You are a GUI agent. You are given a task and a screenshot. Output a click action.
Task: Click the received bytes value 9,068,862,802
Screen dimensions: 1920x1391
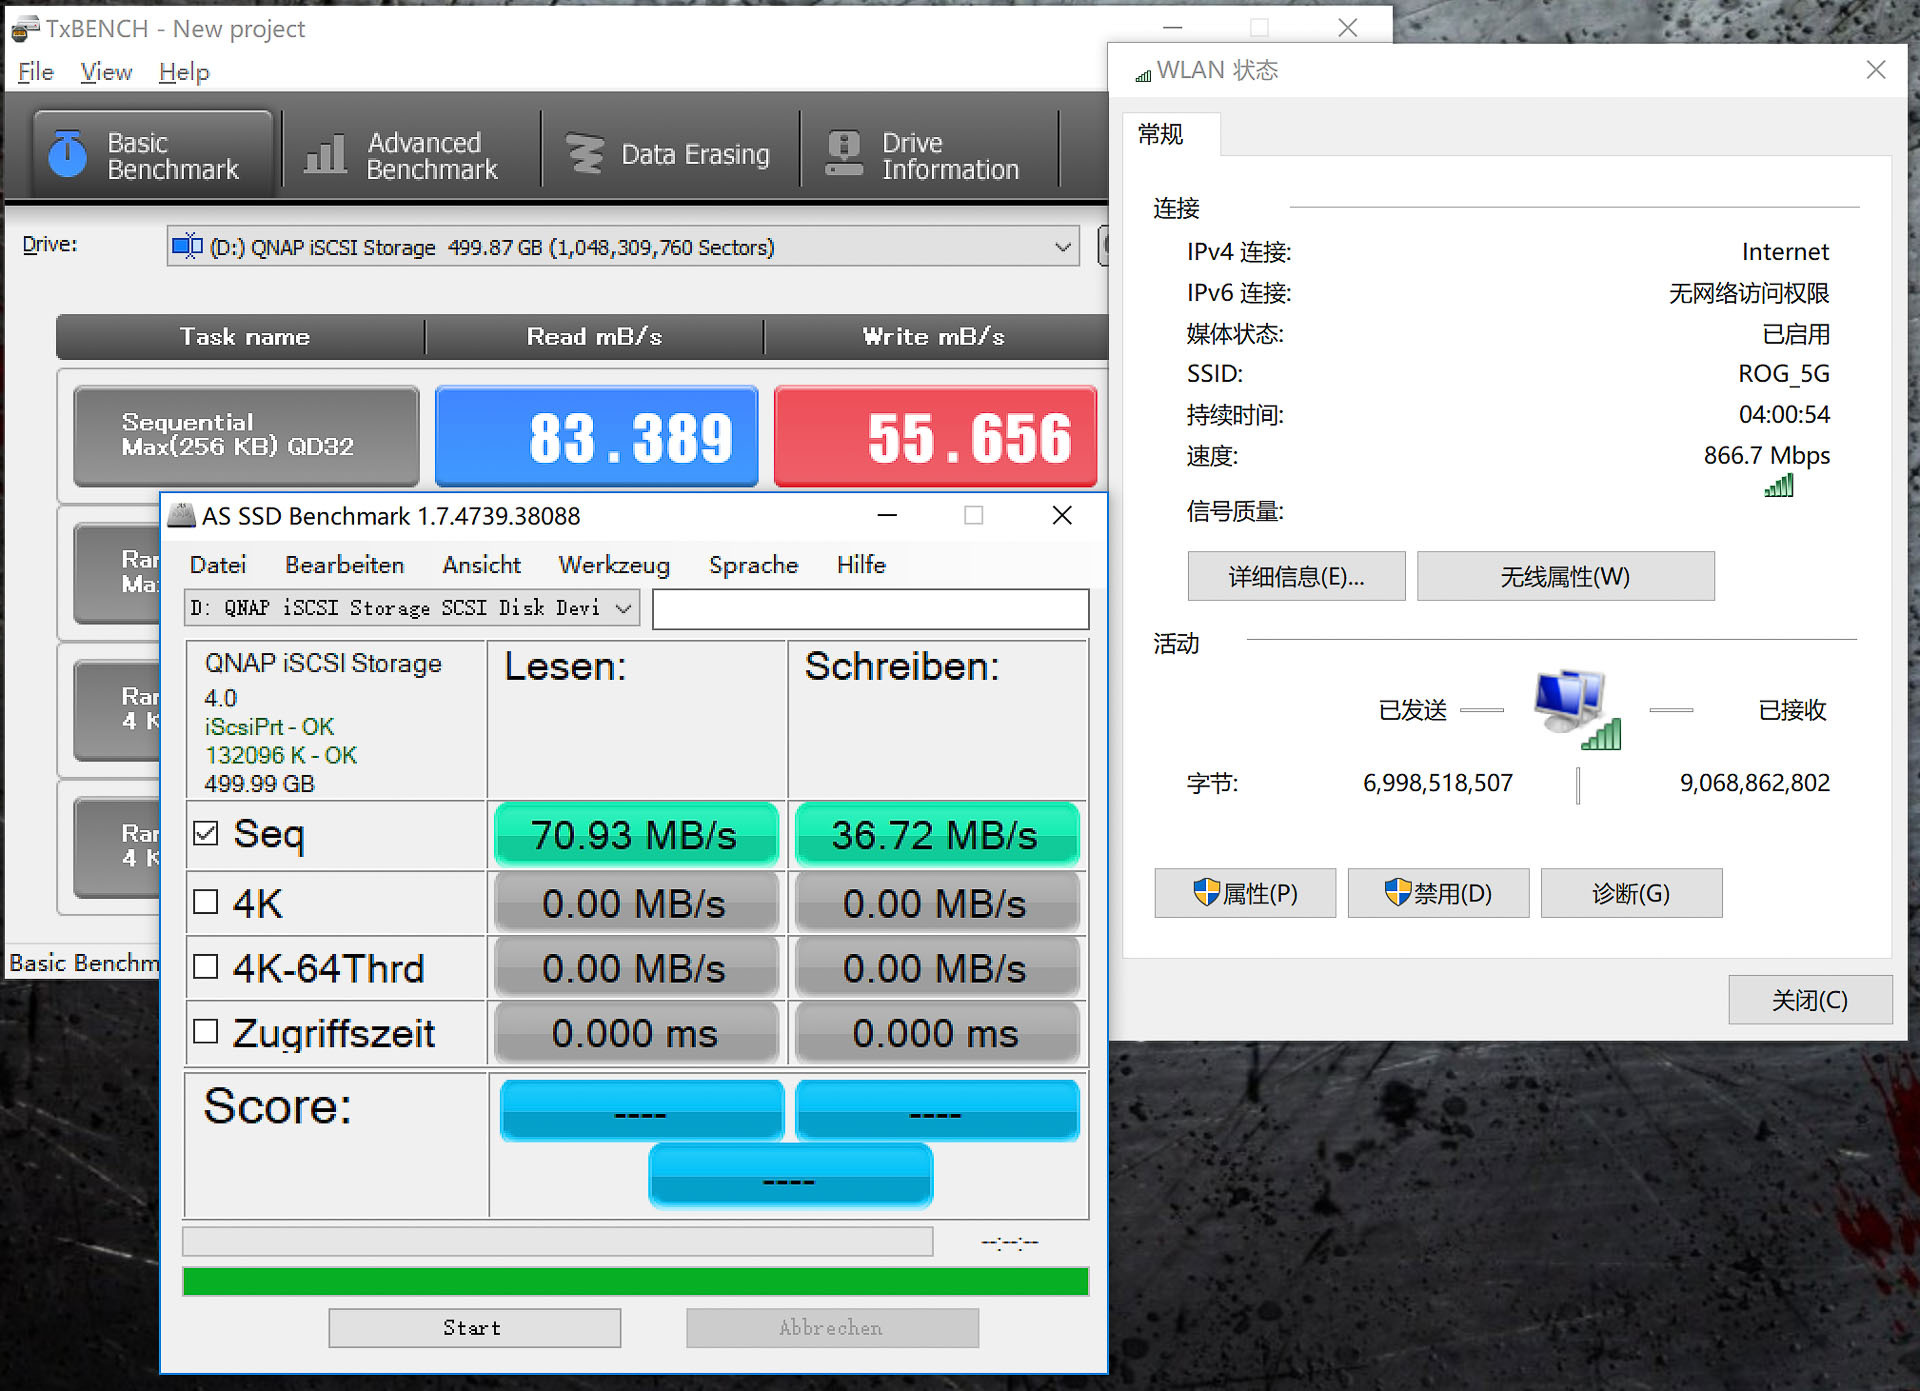(x=1755, y=783)
